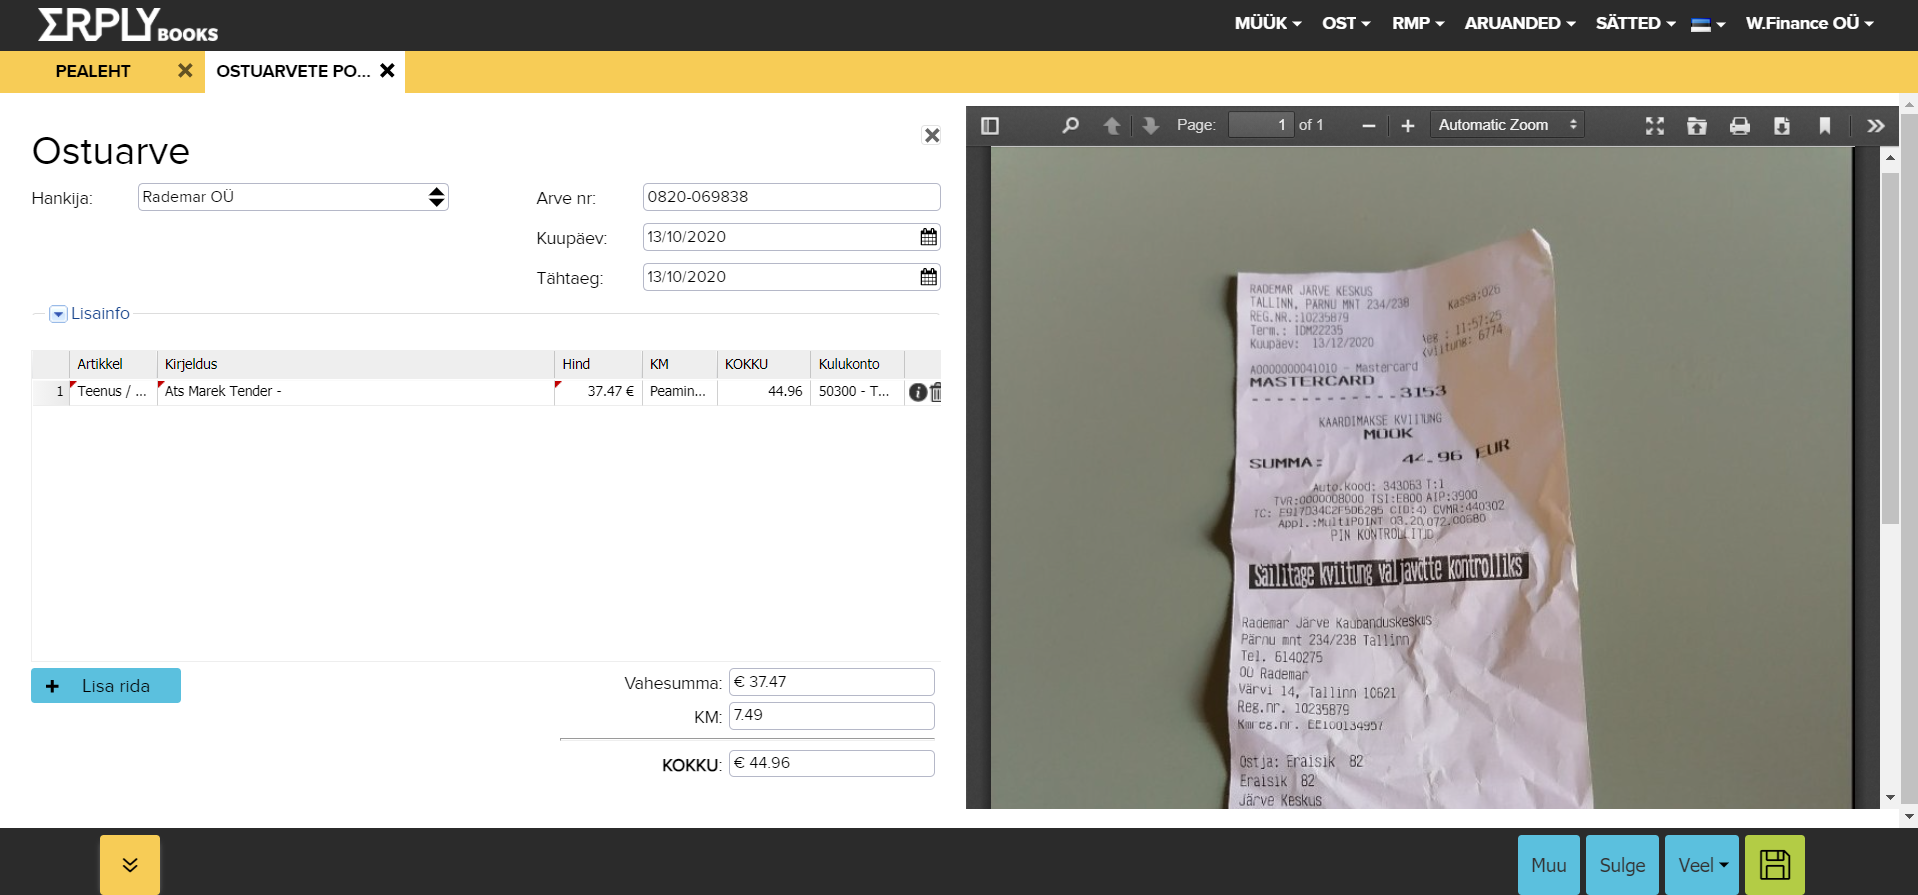Open the MÜÜK menu
Screen dimensions: 1918x895
(1268, 23)
